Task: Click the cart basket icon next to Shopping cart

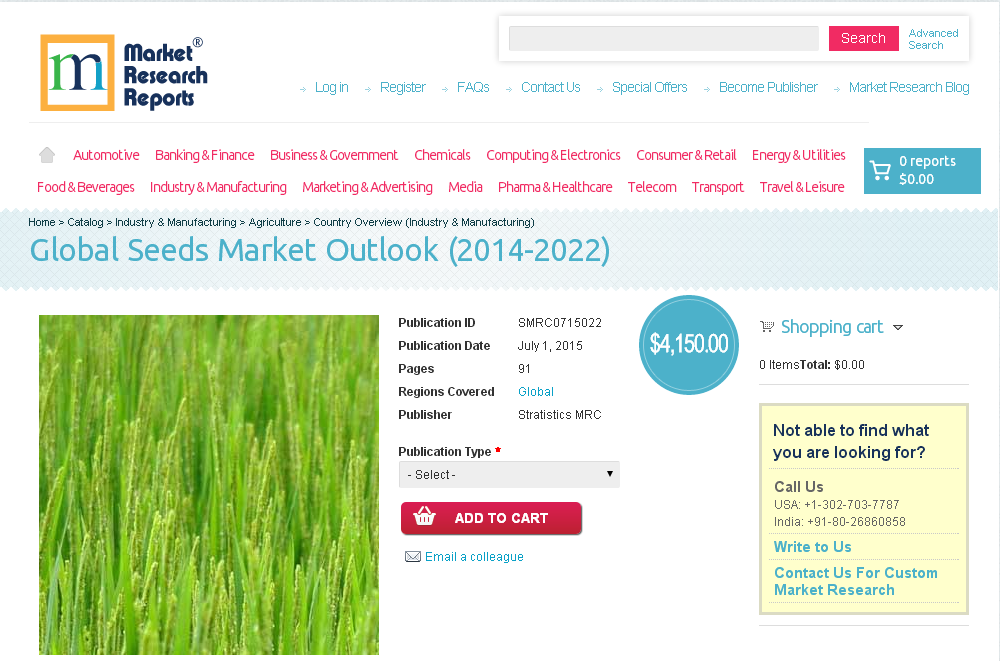Action: 767,326
